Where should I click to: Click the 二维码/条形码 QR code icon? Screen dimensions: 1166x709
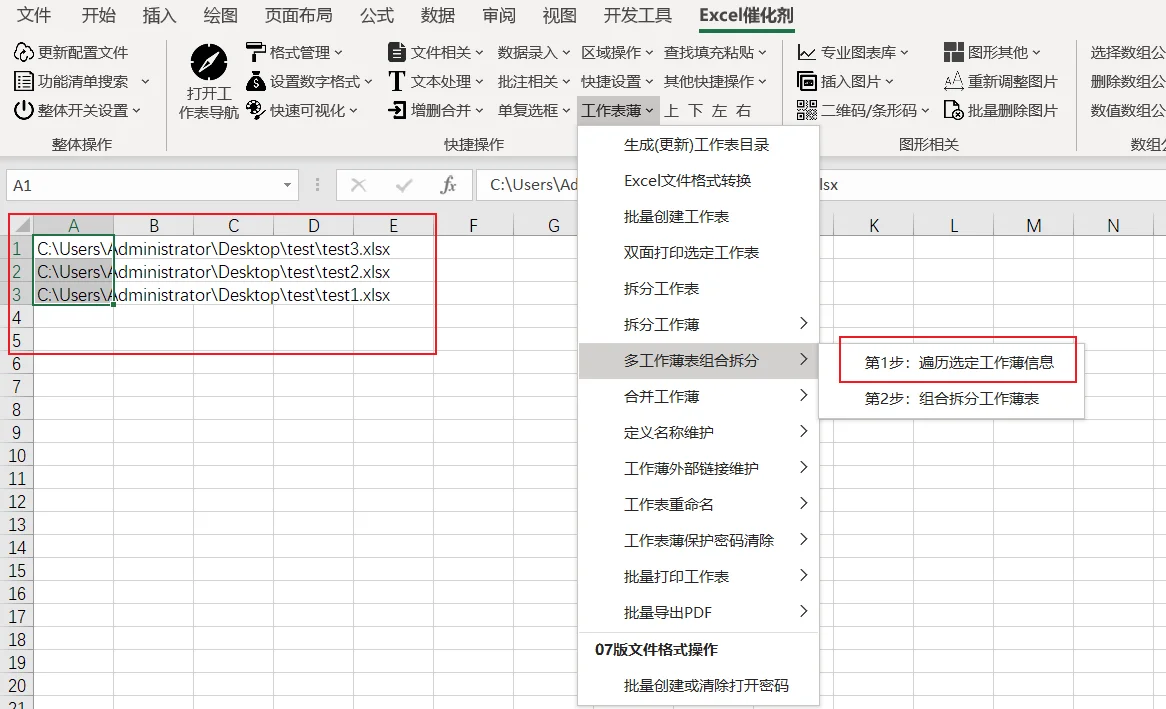(807, 110)
